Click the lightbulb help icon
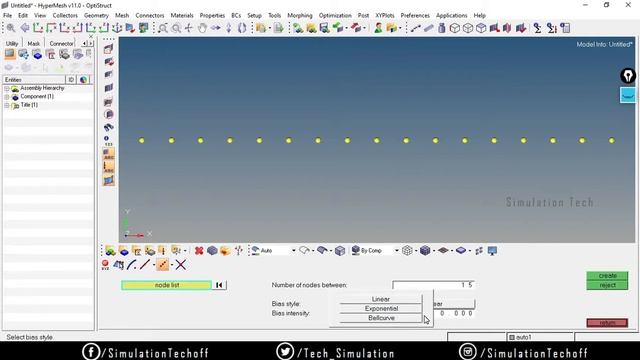The width and height of the screenshot is (640, 360). point(628,76)
